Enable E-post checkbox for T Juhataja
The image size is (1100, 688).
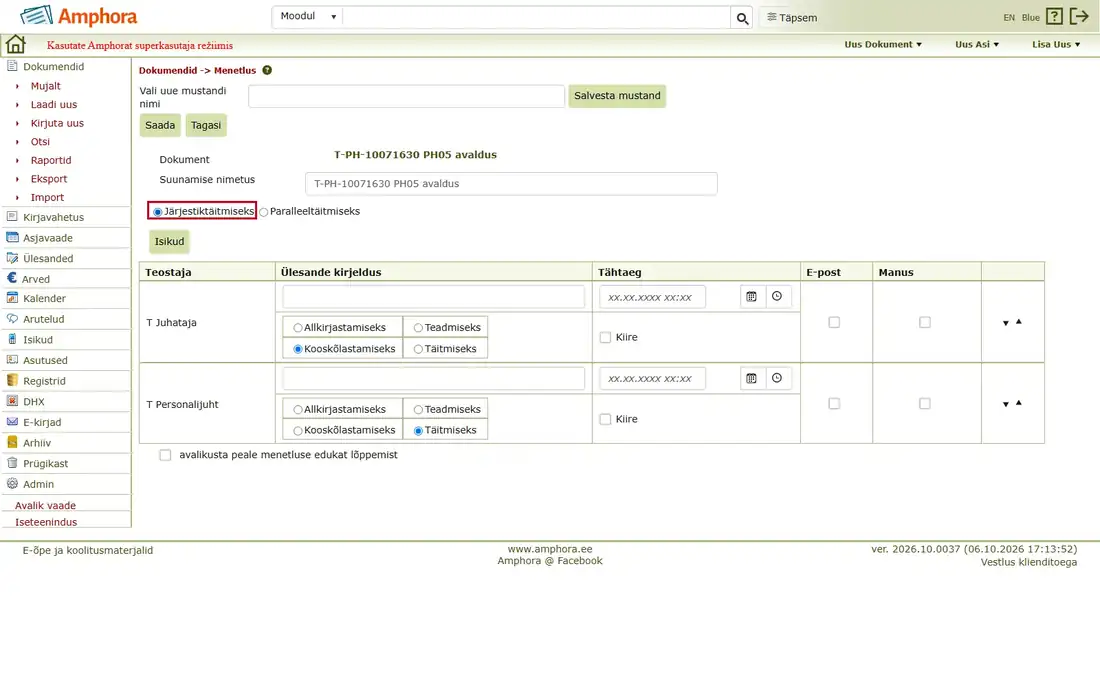(834, 322)
